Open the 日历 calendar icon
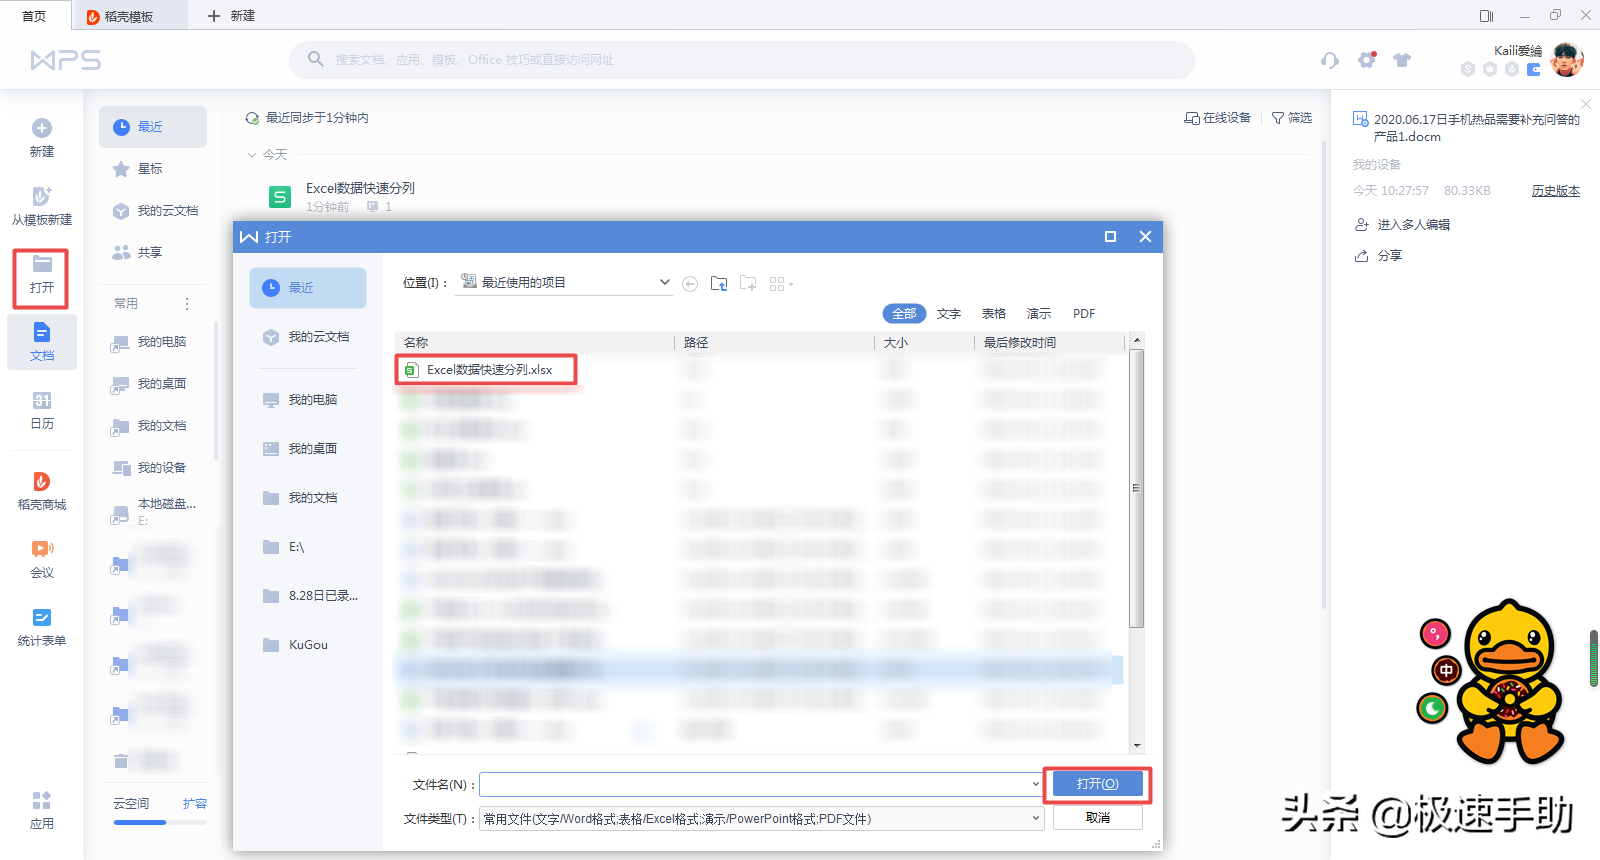1600x860 pixels. point(42,400)
